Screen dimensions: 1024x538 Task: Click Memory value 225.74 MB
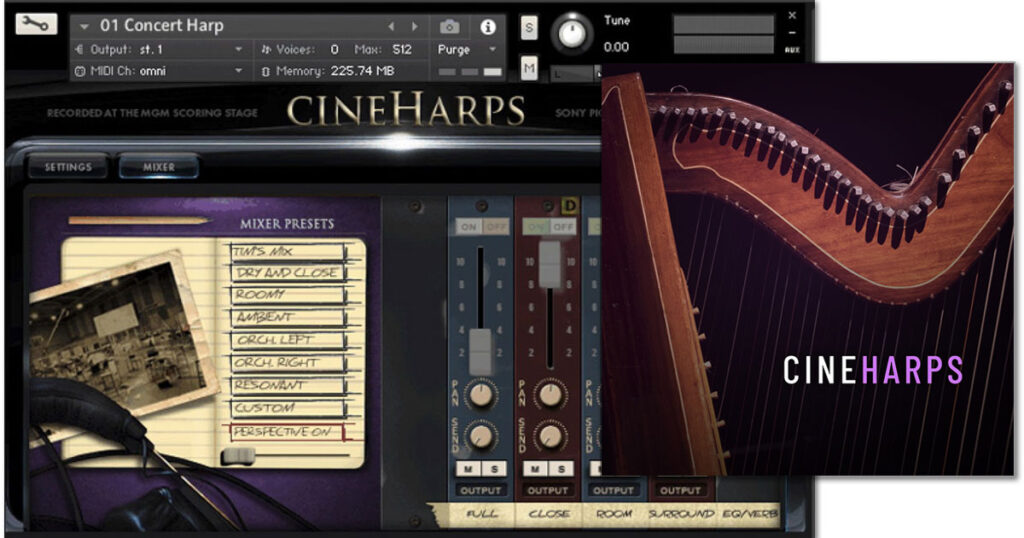click(x=362, y=71)
